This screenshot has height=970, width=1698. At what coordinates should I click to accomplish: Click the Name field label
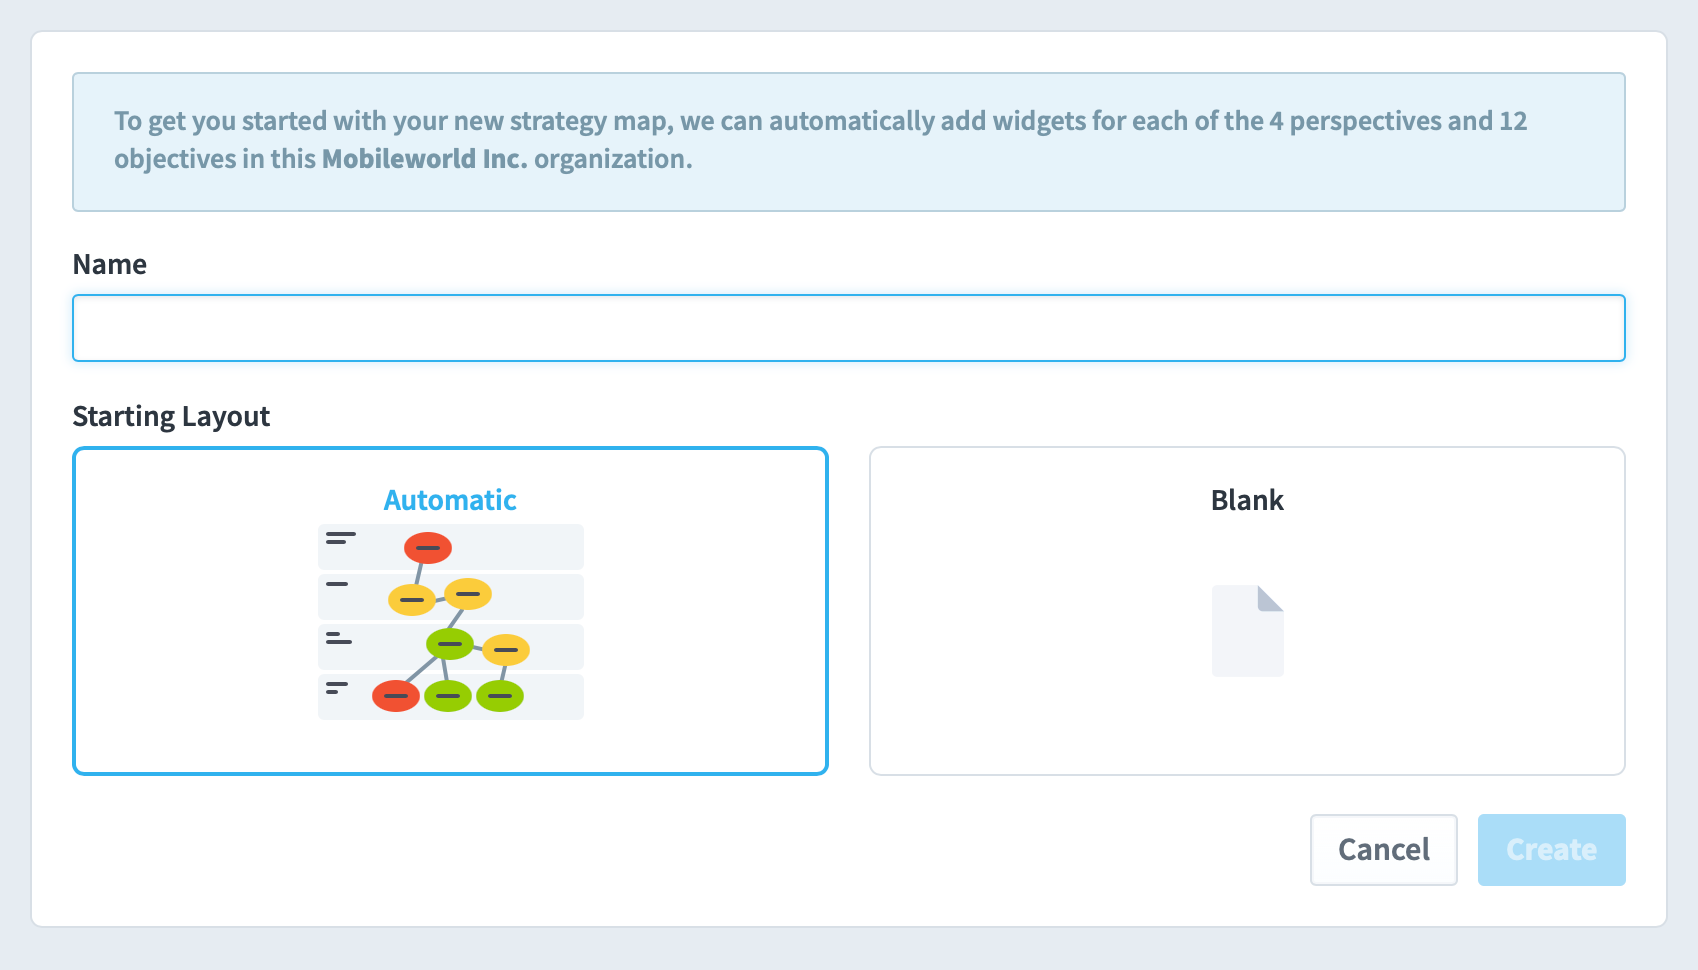click(x=110, y=265)
